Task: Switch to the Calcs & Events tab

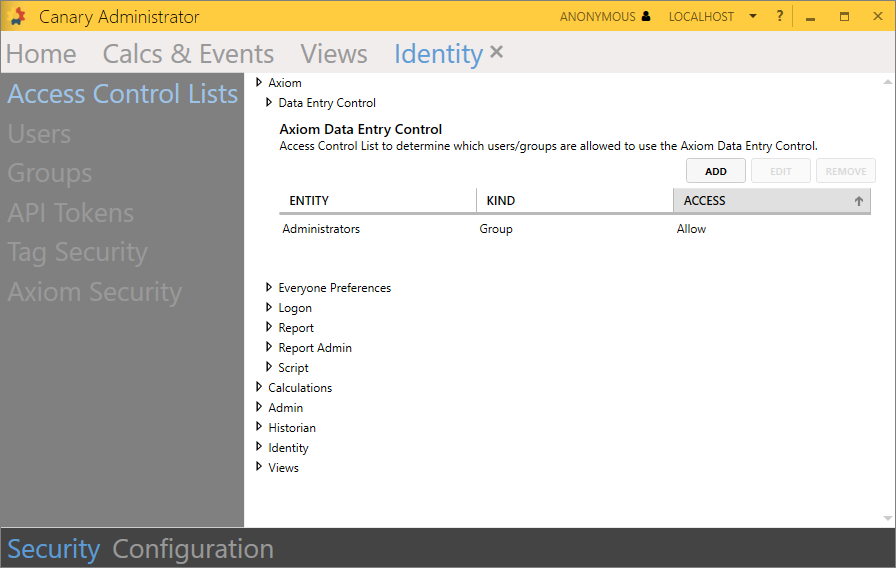Action: coord(188,54)
